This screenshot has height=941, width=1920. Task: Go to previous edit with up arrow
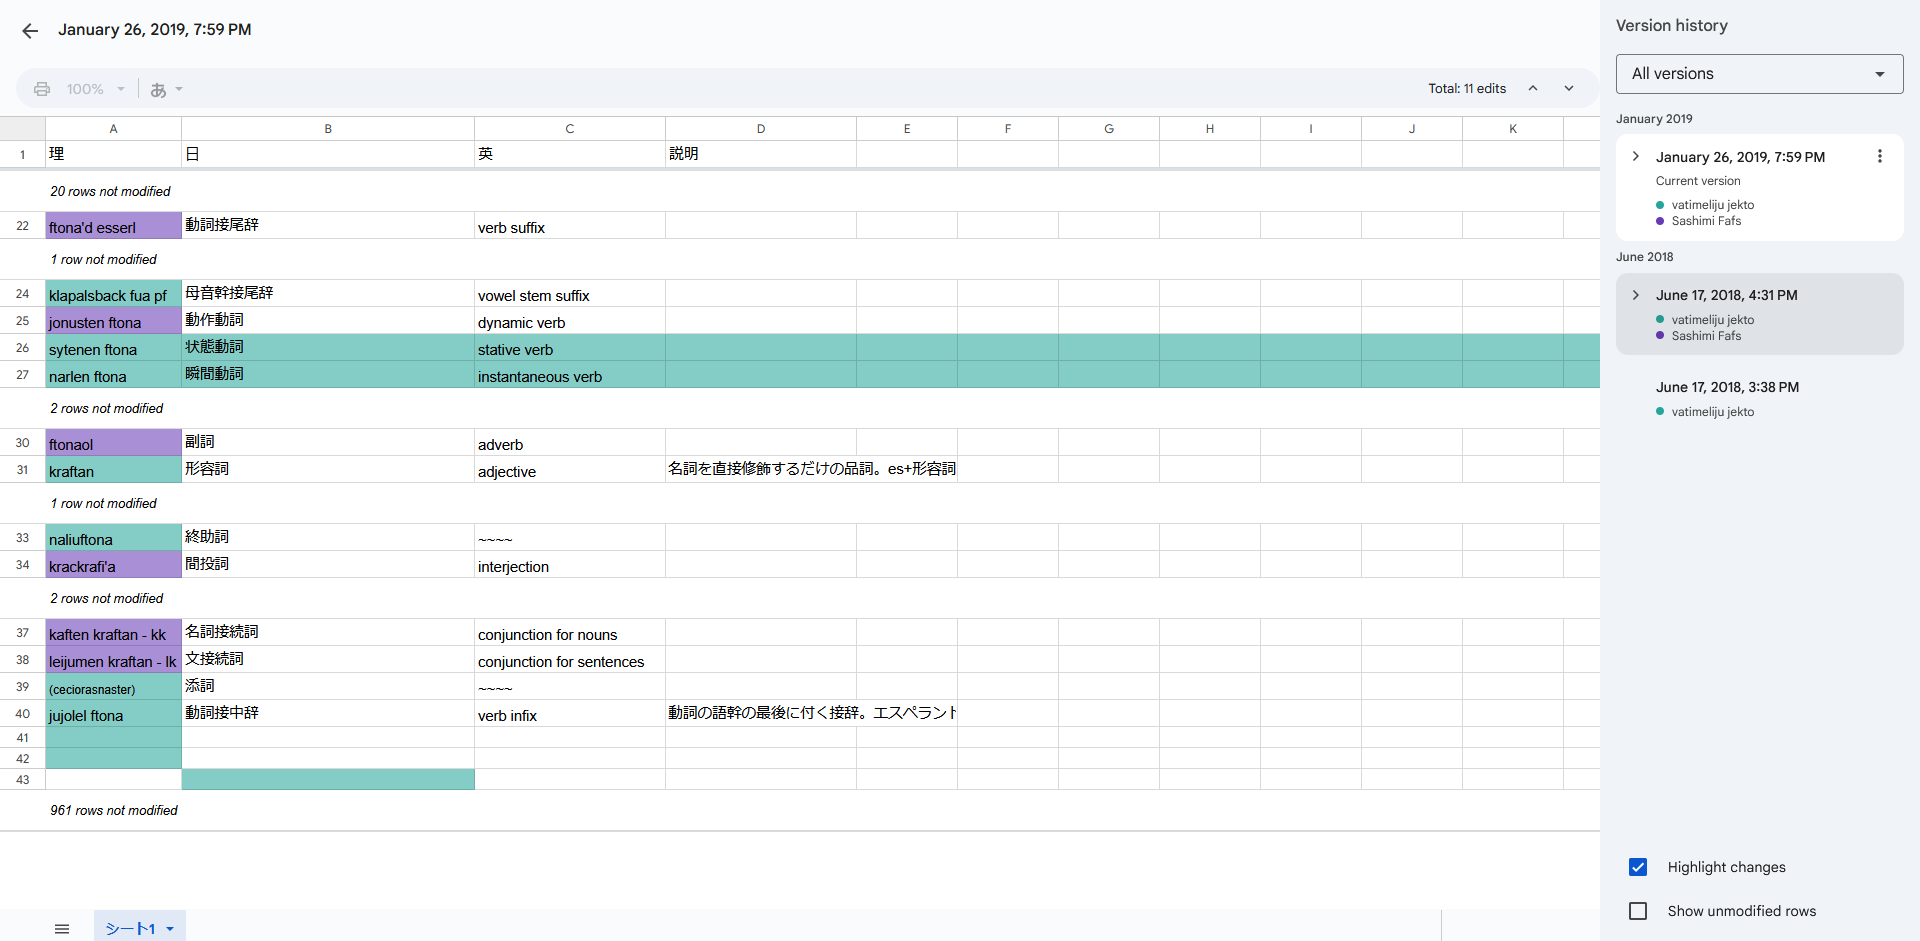coord(1532,89)
